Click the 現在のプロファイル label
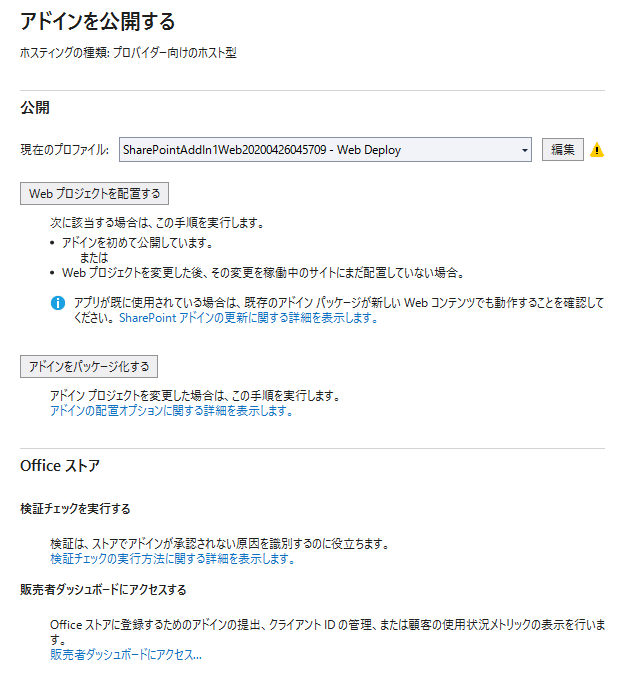The height and width of the screenshot is (680, 633). click(x=65, y=150)
